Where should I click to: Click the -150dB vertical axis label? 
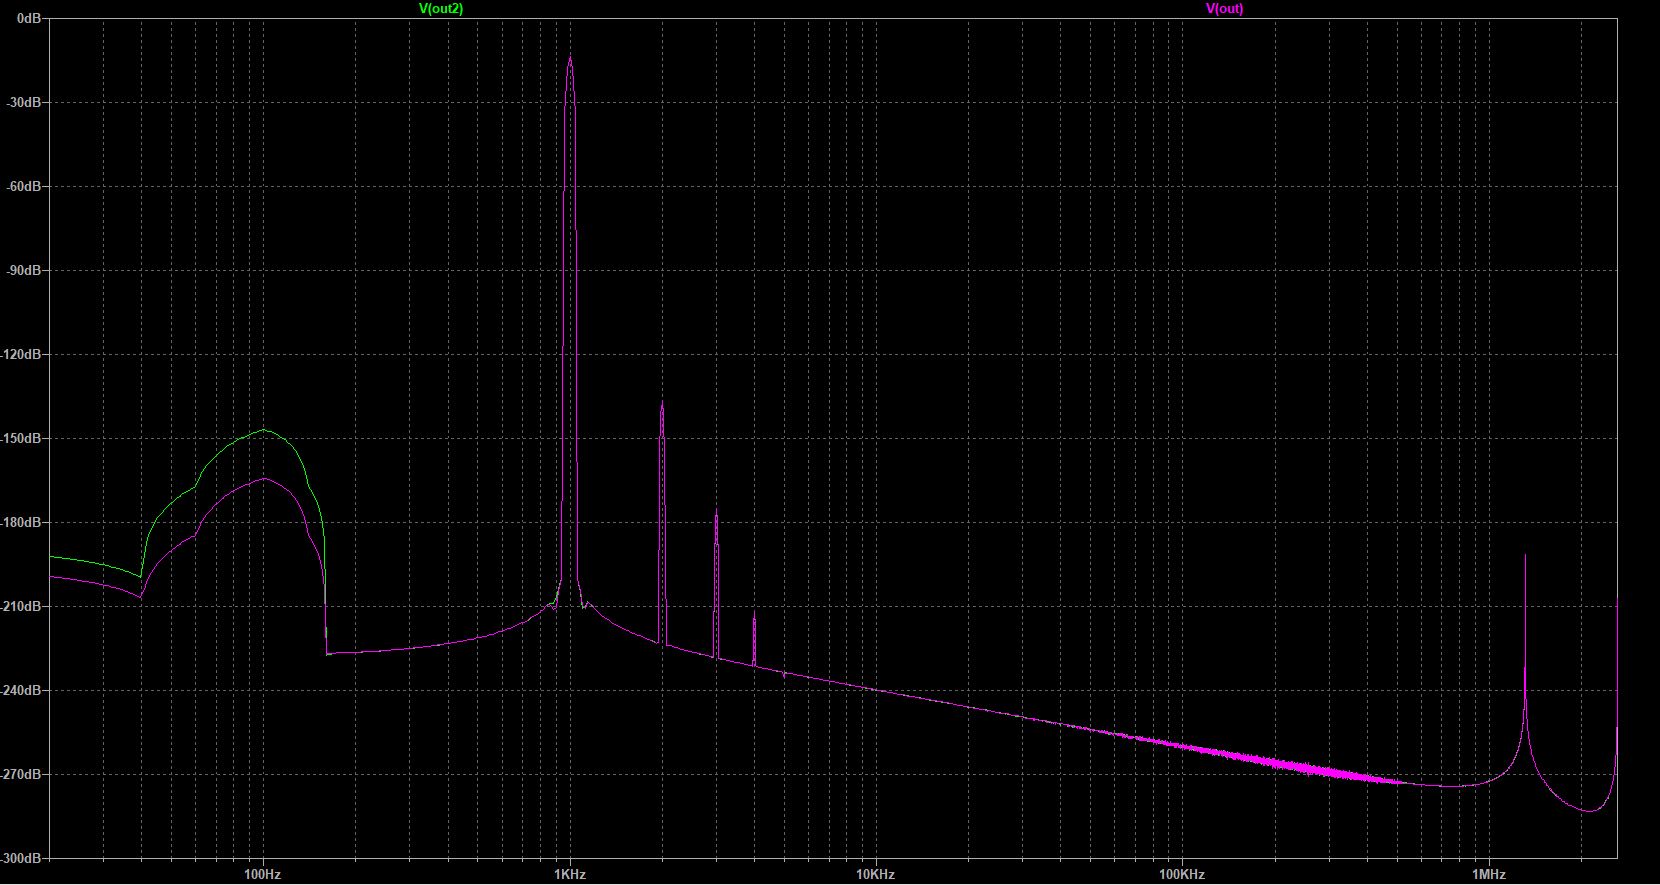pos(22,438)
